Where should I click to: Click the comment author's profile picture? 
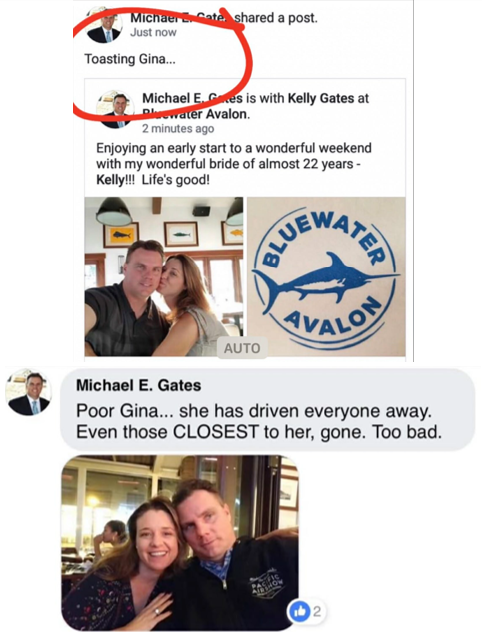[28, 392]
